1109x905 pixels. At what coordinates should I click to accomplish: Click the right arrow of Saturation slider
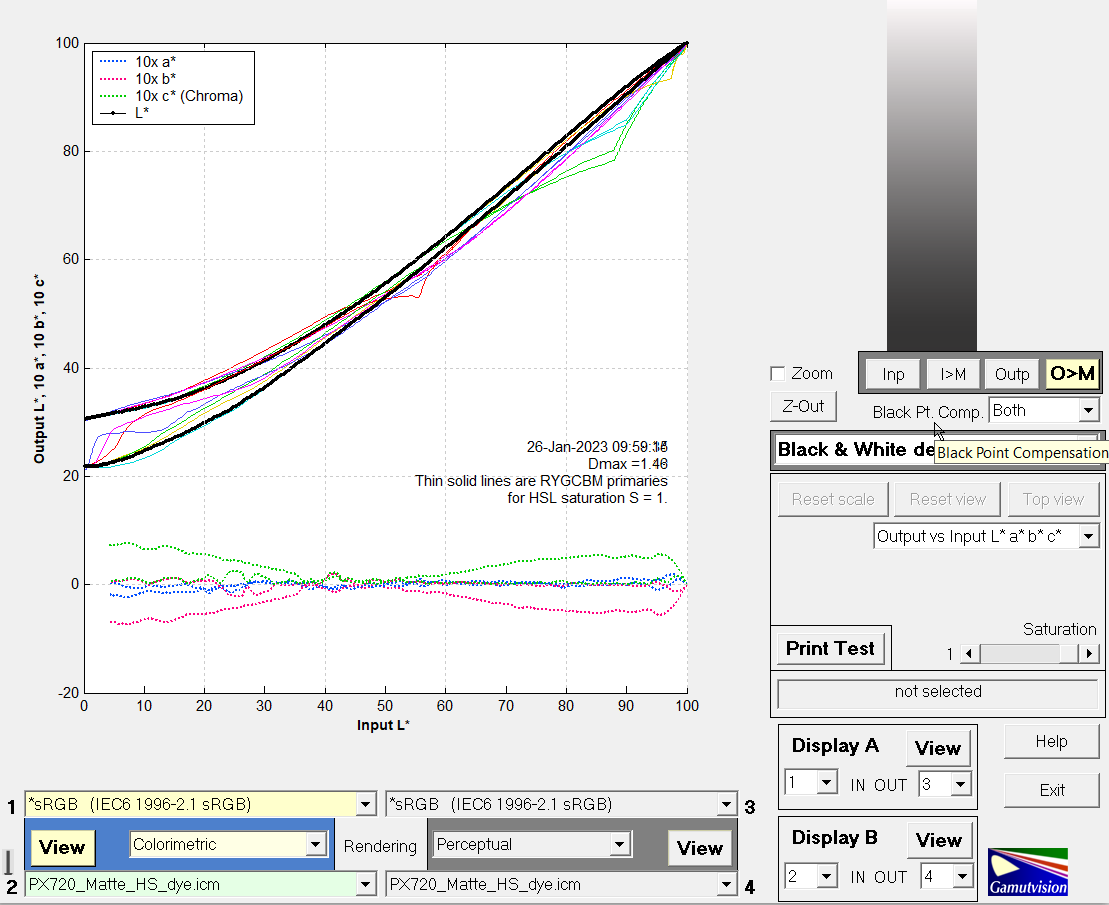(x=1089, y=654)
